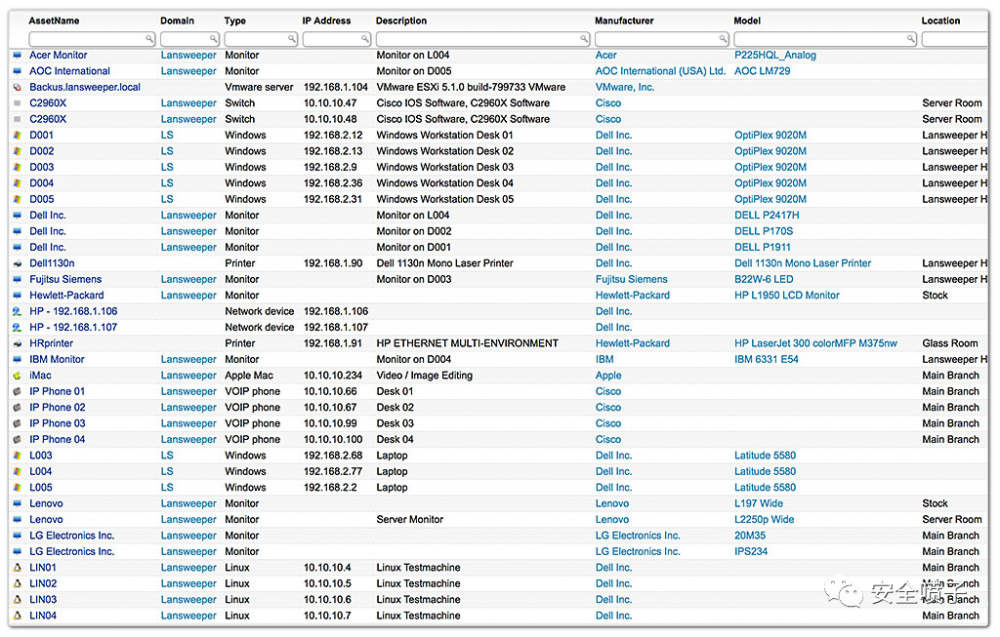Viewport: 1000px width, 637px height.
Task: Open the Acer Monitor asset link
Action: (58, 55)
